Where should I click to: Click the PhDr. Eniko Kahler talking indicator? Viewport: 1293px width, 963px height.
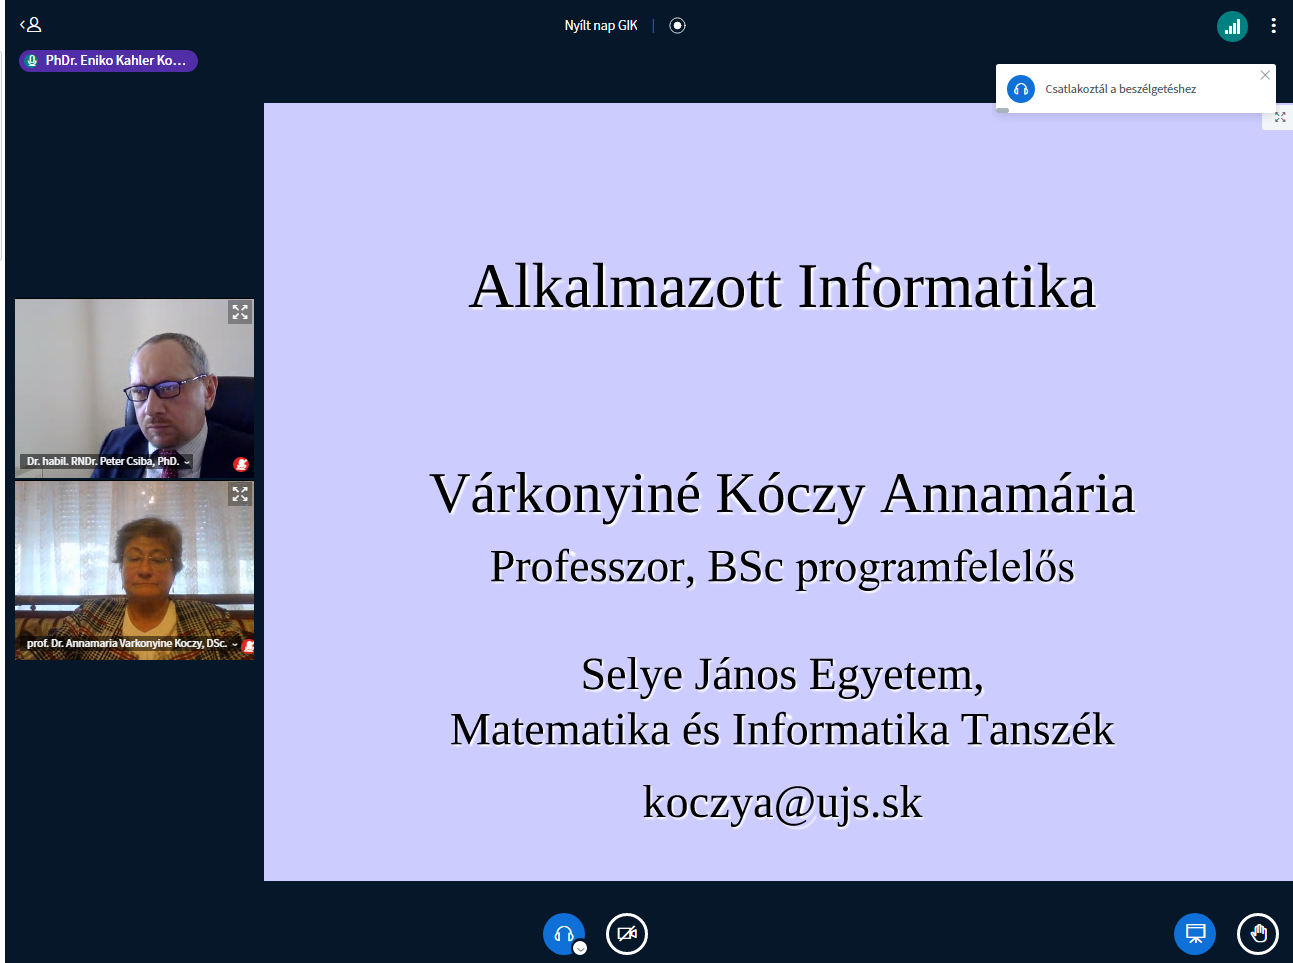coord(108,61)
